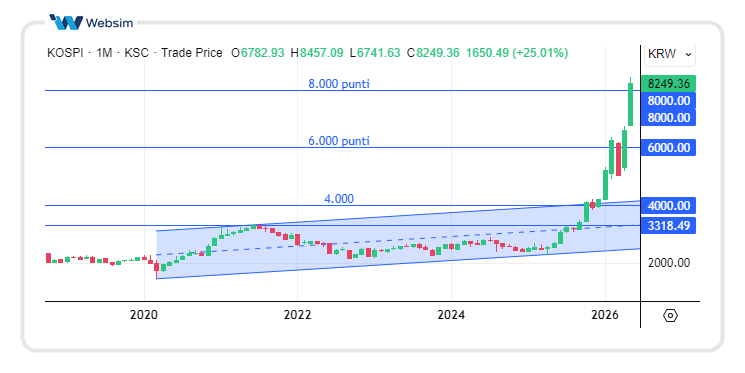Image resolution: width=745 pixels, height=373 pixels.
Task: Click the large red candle near 6000
Action: (x=618, y=159)
